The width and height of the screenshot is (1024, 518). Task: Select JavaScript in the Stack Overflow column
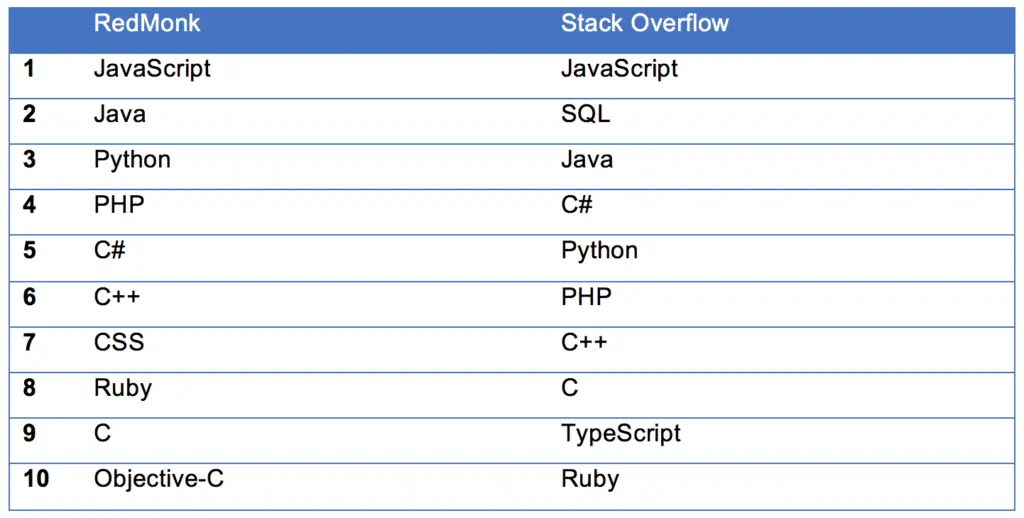619,69
